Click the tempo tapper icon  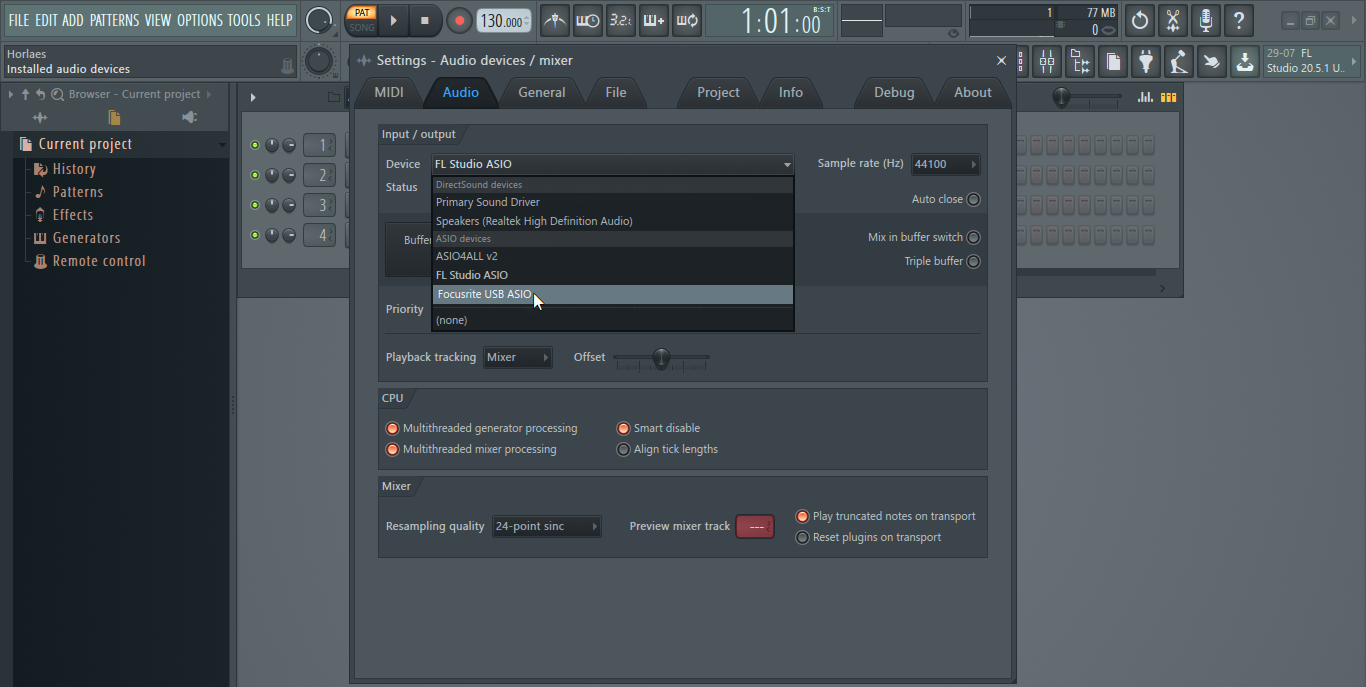(1179, 62)
